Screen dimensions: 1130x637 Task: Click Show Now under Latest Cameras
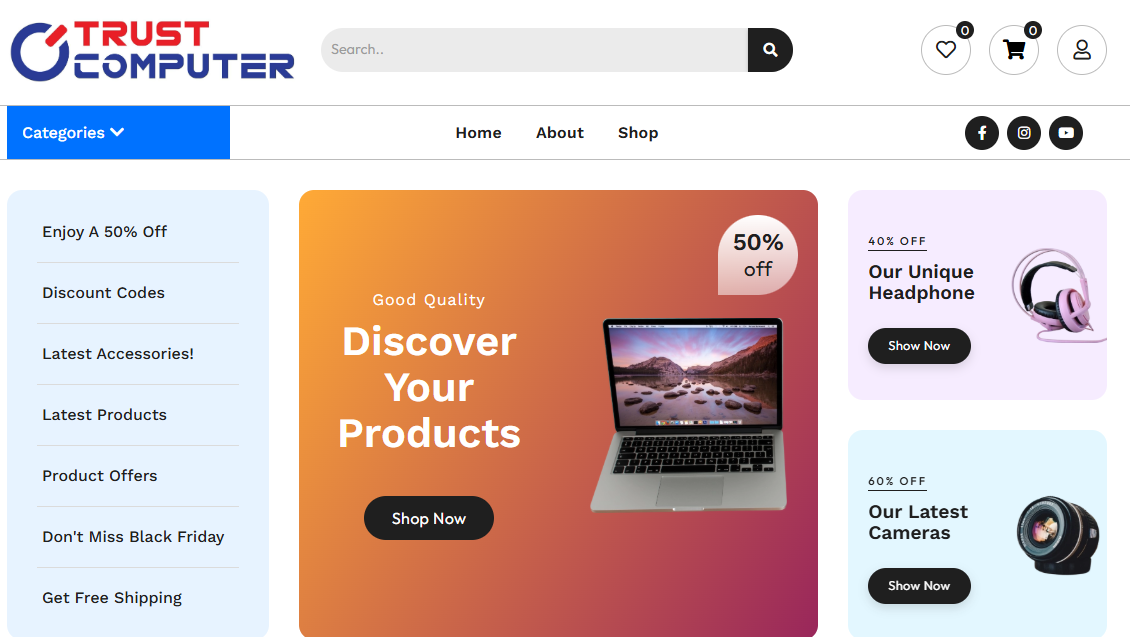919,586
